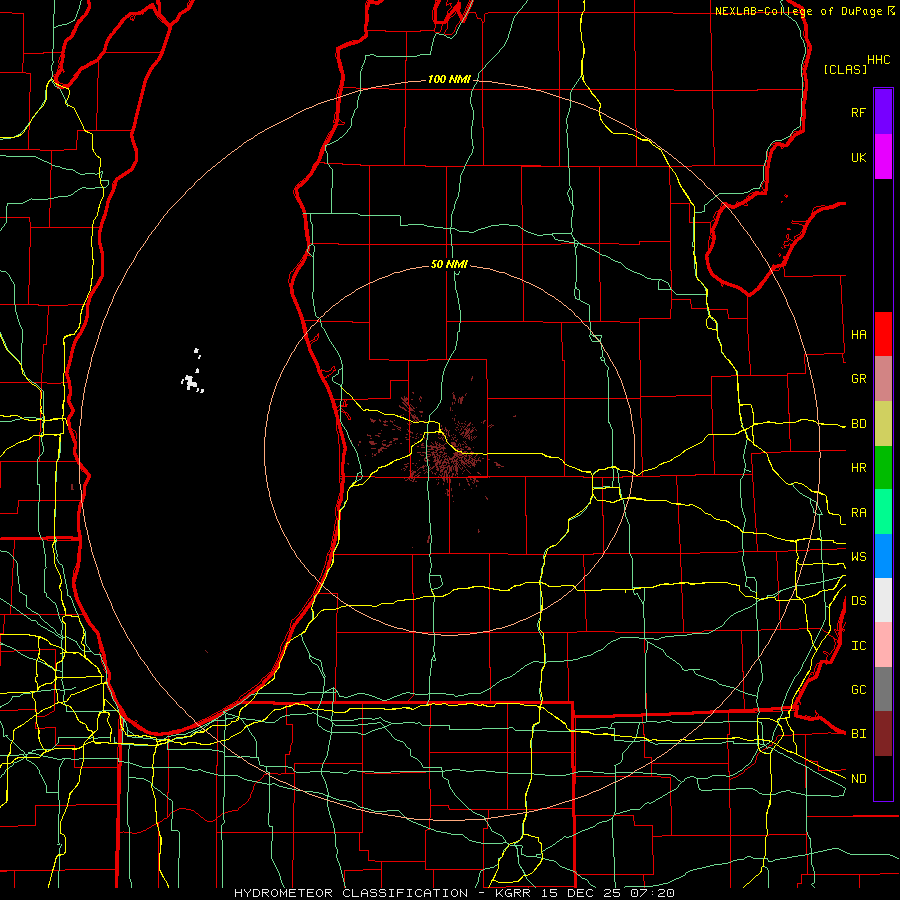Image resolution: width=900 pixels, height=900 pixels.
Task: Click the UK magenta legend swatch
Action: coord(883,157)
